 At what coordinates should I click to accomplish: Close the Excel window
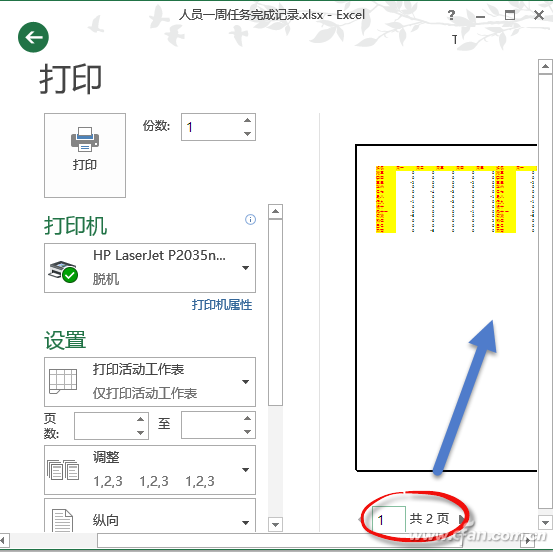(539, 16)
